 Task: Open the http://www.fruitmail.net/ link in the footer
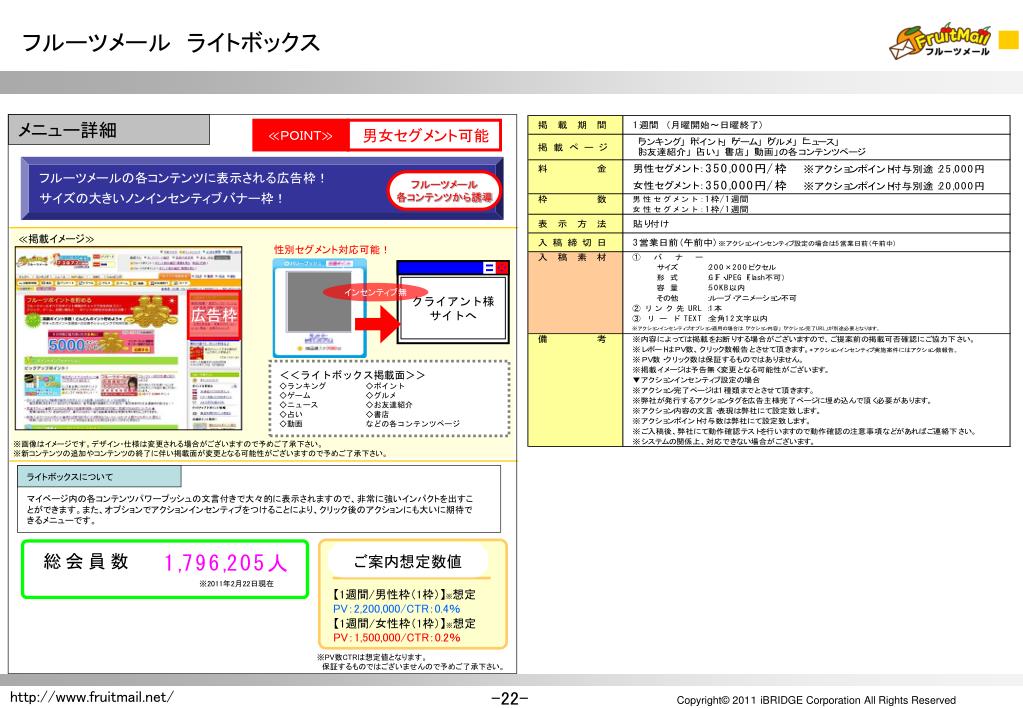(x=92, y=697)
